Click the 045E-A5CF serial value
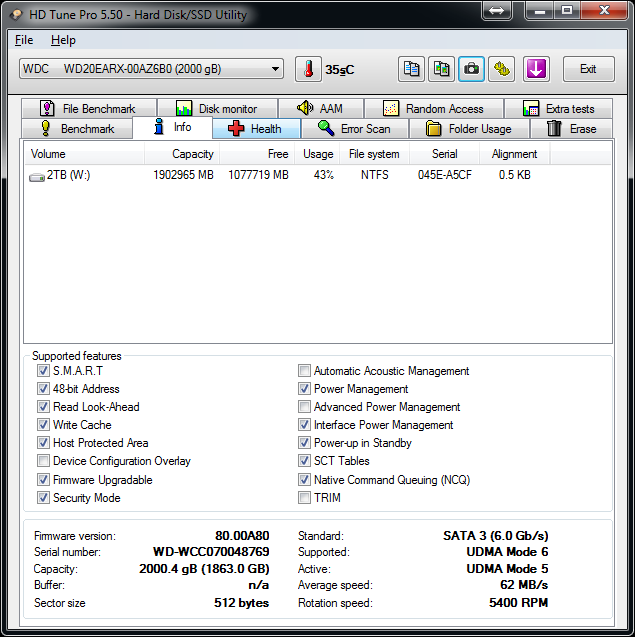Image resolution: width=635 pixels, height=637 pixels. (x=444, y=175)
